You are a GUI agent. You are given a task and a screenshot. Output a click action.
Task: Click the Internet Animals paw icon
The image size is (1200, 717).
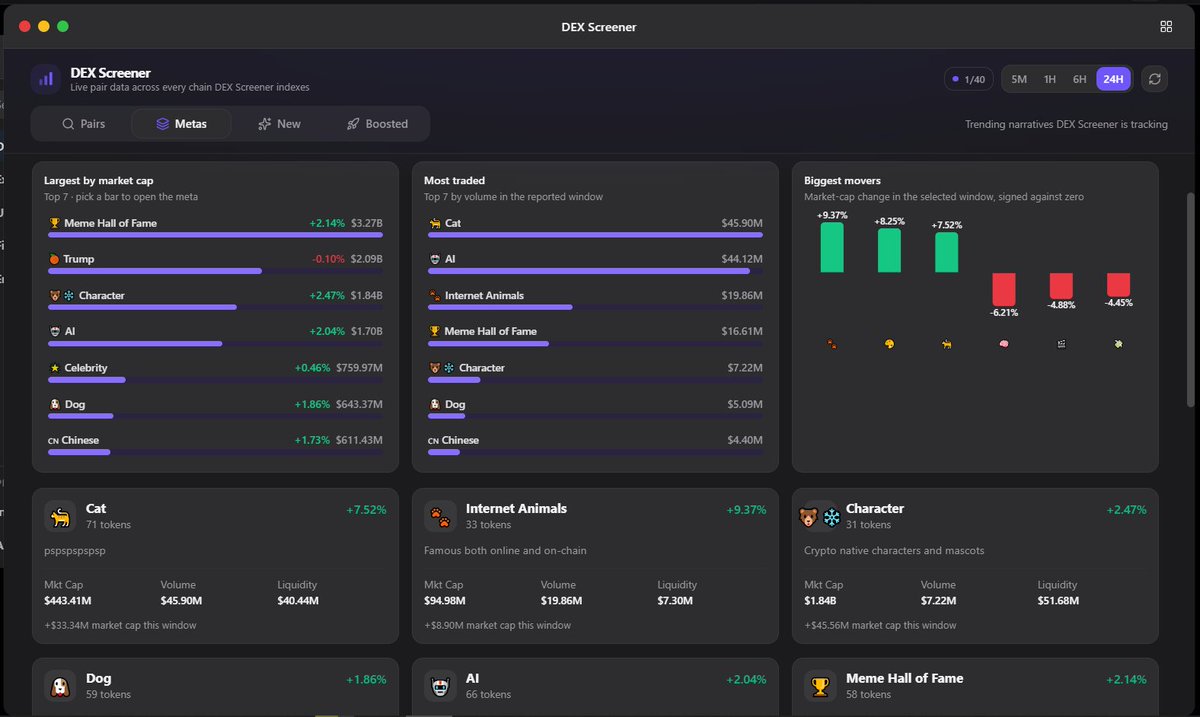point(441,517)
